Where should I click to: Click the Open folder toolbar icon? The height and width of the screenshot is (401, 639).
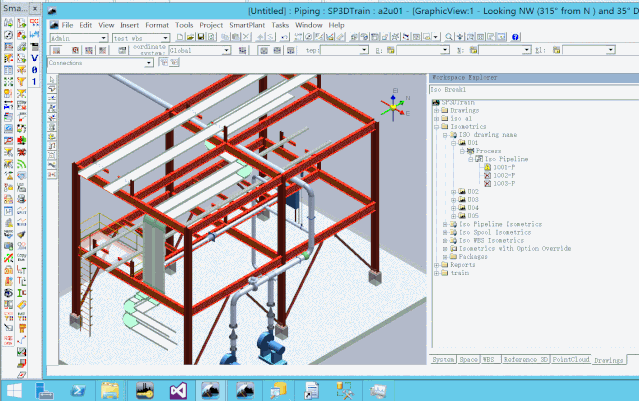[x=190, y=37]
